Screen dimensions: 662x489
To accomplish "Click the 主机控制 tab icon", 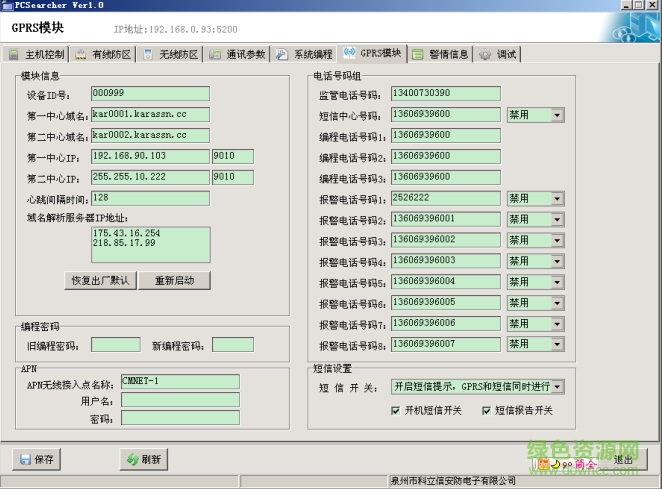I will coord(15,54).
